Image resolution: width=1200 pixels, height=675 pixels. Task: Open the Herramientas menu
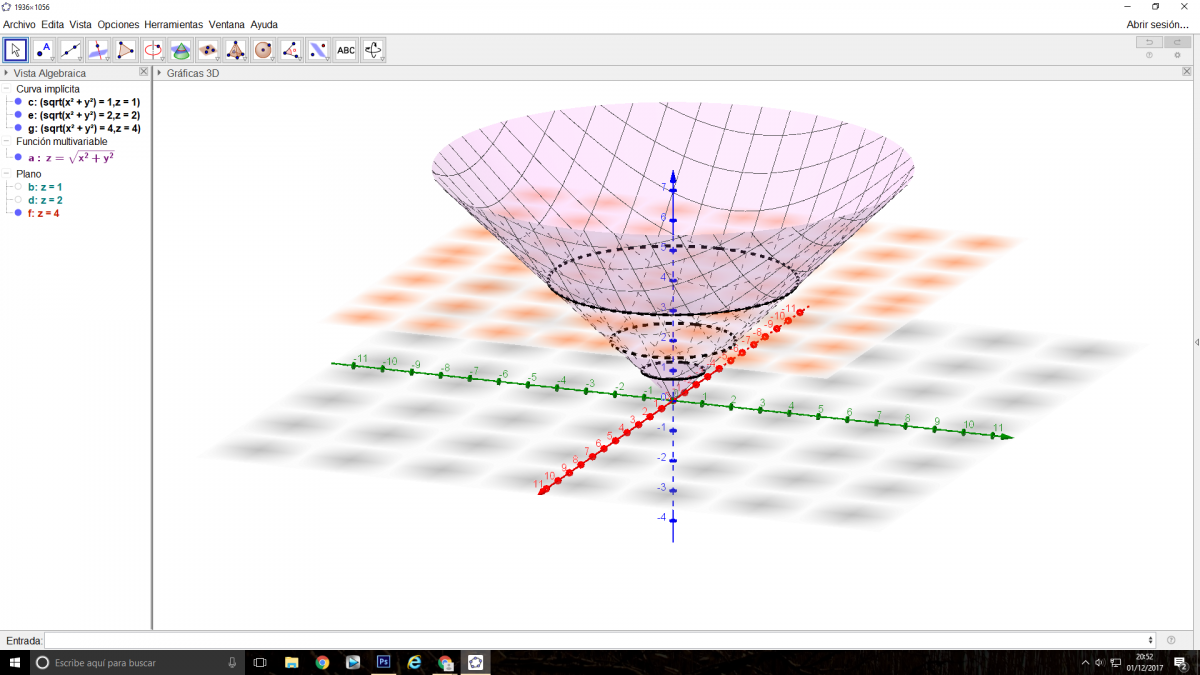pyautogui.click(x=173, y=24)
